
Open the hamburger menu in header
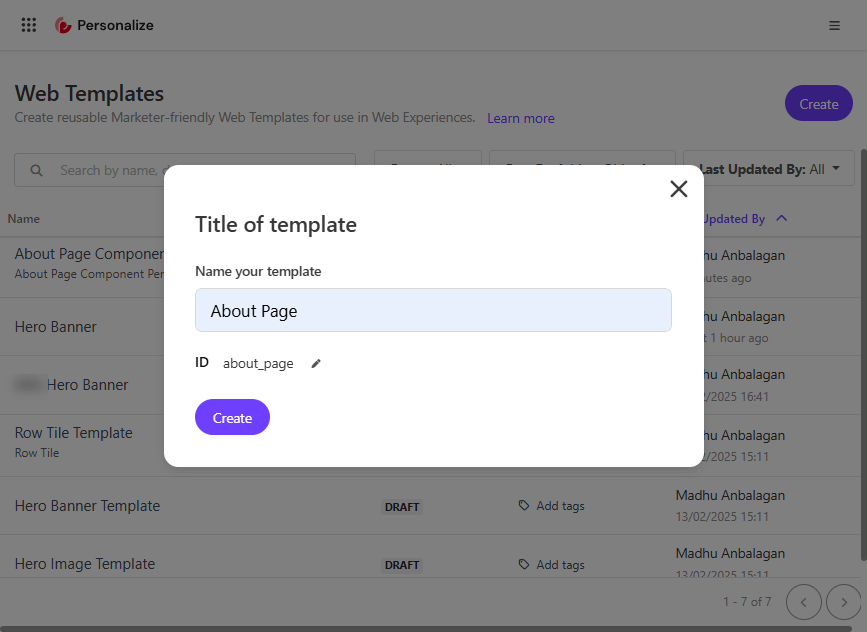pos(834,26)
